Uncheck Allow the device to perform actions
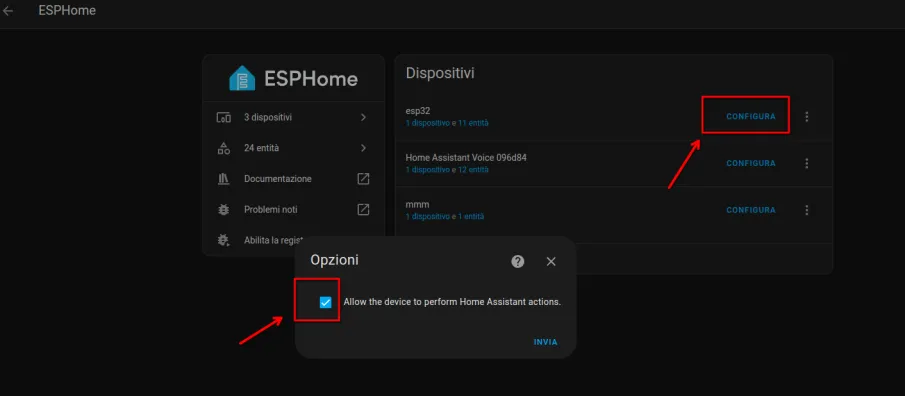Image resolution: width=905 pixels, height=396 pixels. pyautogui.click(x=326, y=302)
